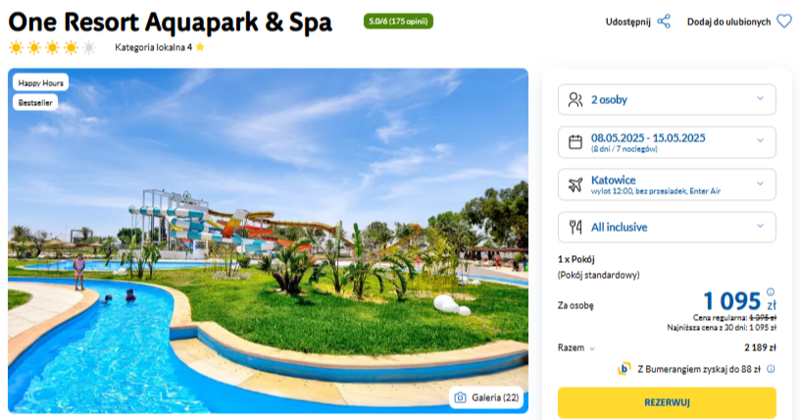Click the aquapark main hotel photo
Screen dimensions: 800x420
[268, 241]
